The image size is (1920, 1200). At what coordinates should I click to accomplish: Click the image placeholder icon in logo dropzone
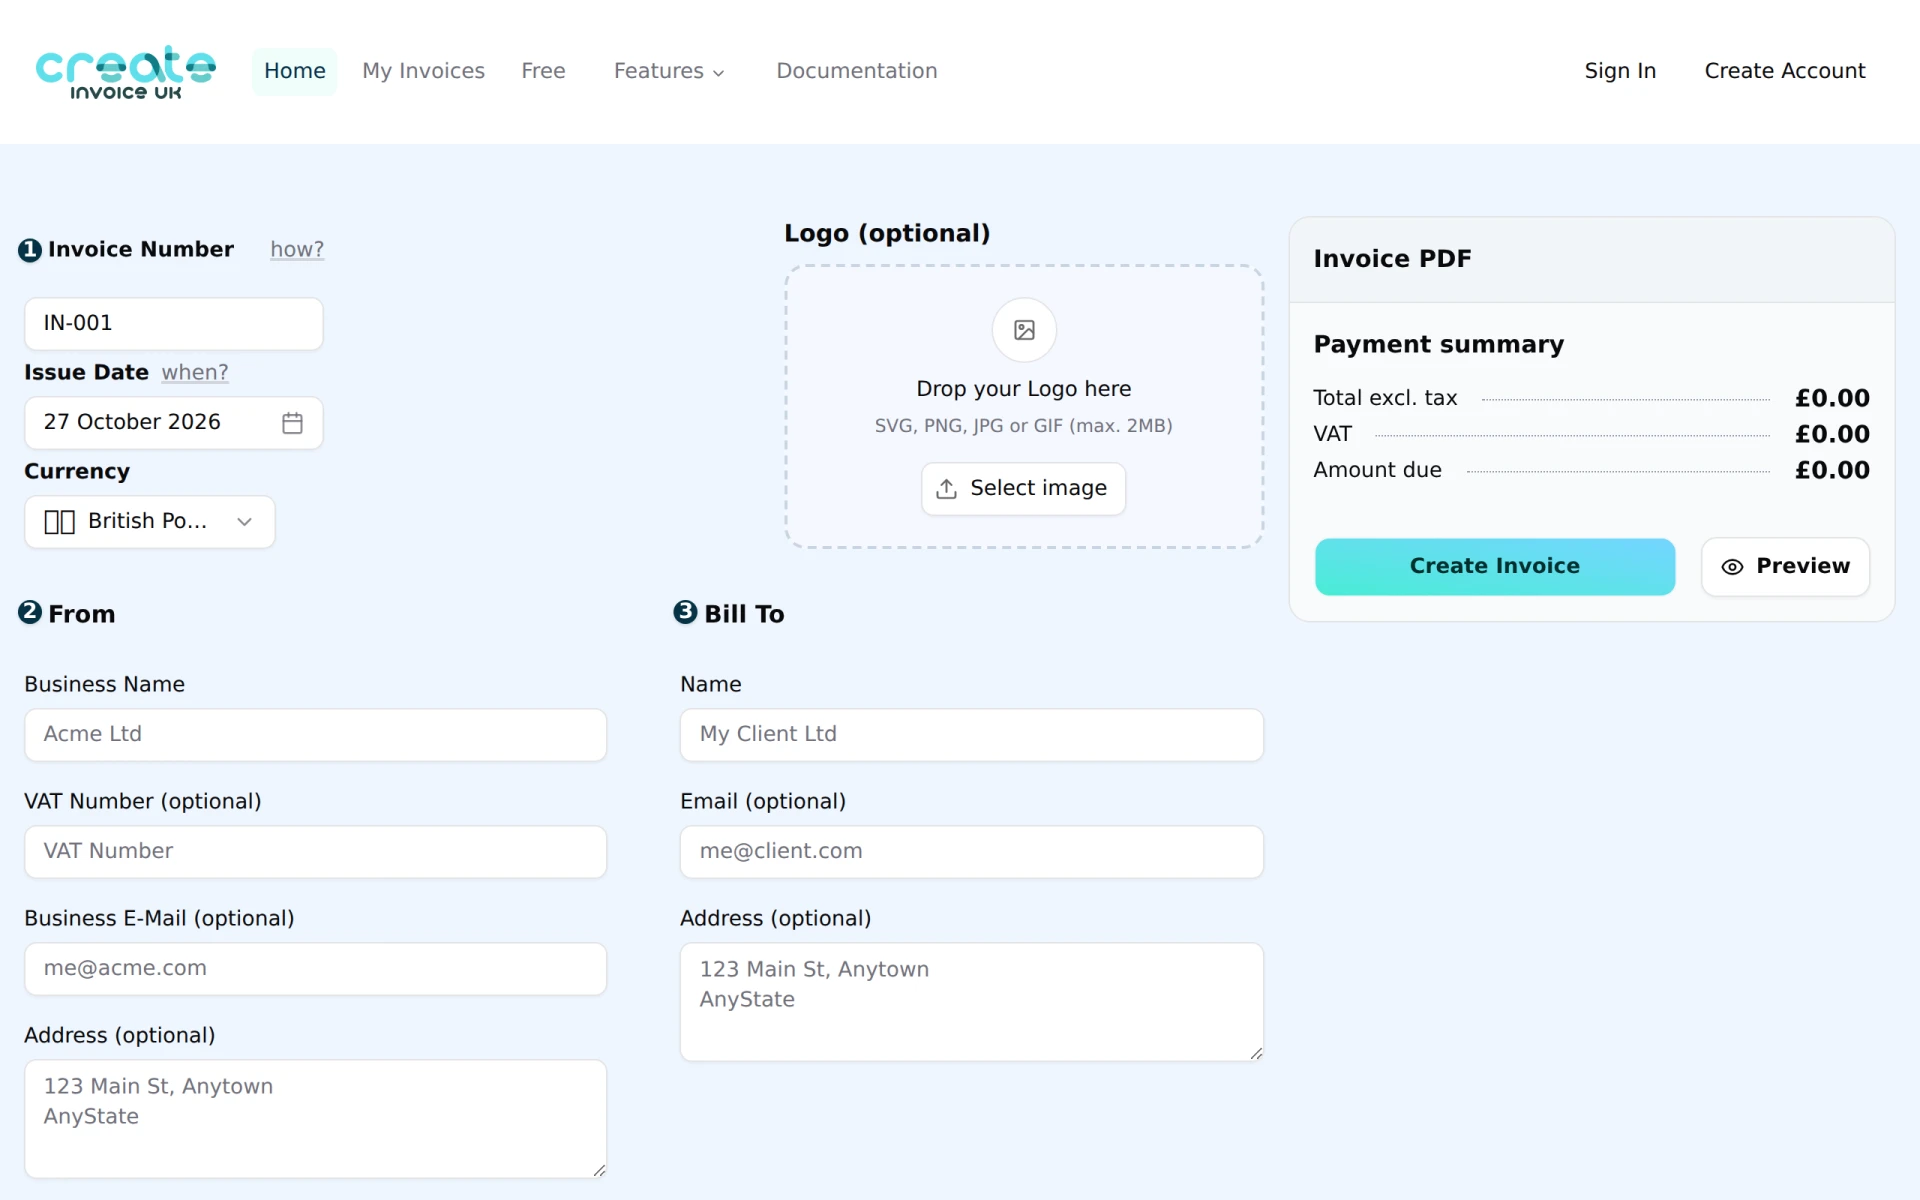(1024, 330)
